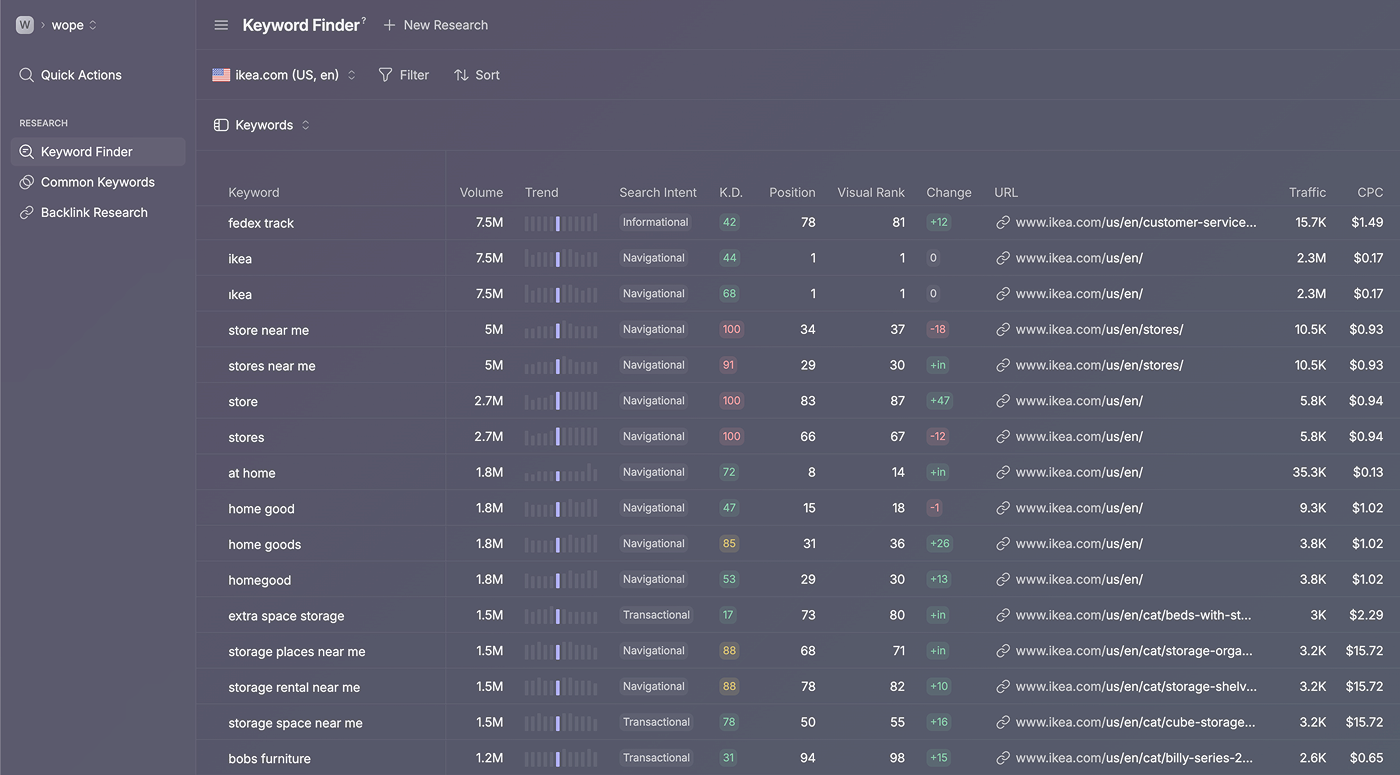This screenshot has width=1400, height=775.
Task: Click the hamburger menu icon
Action: tap(221, 25)
